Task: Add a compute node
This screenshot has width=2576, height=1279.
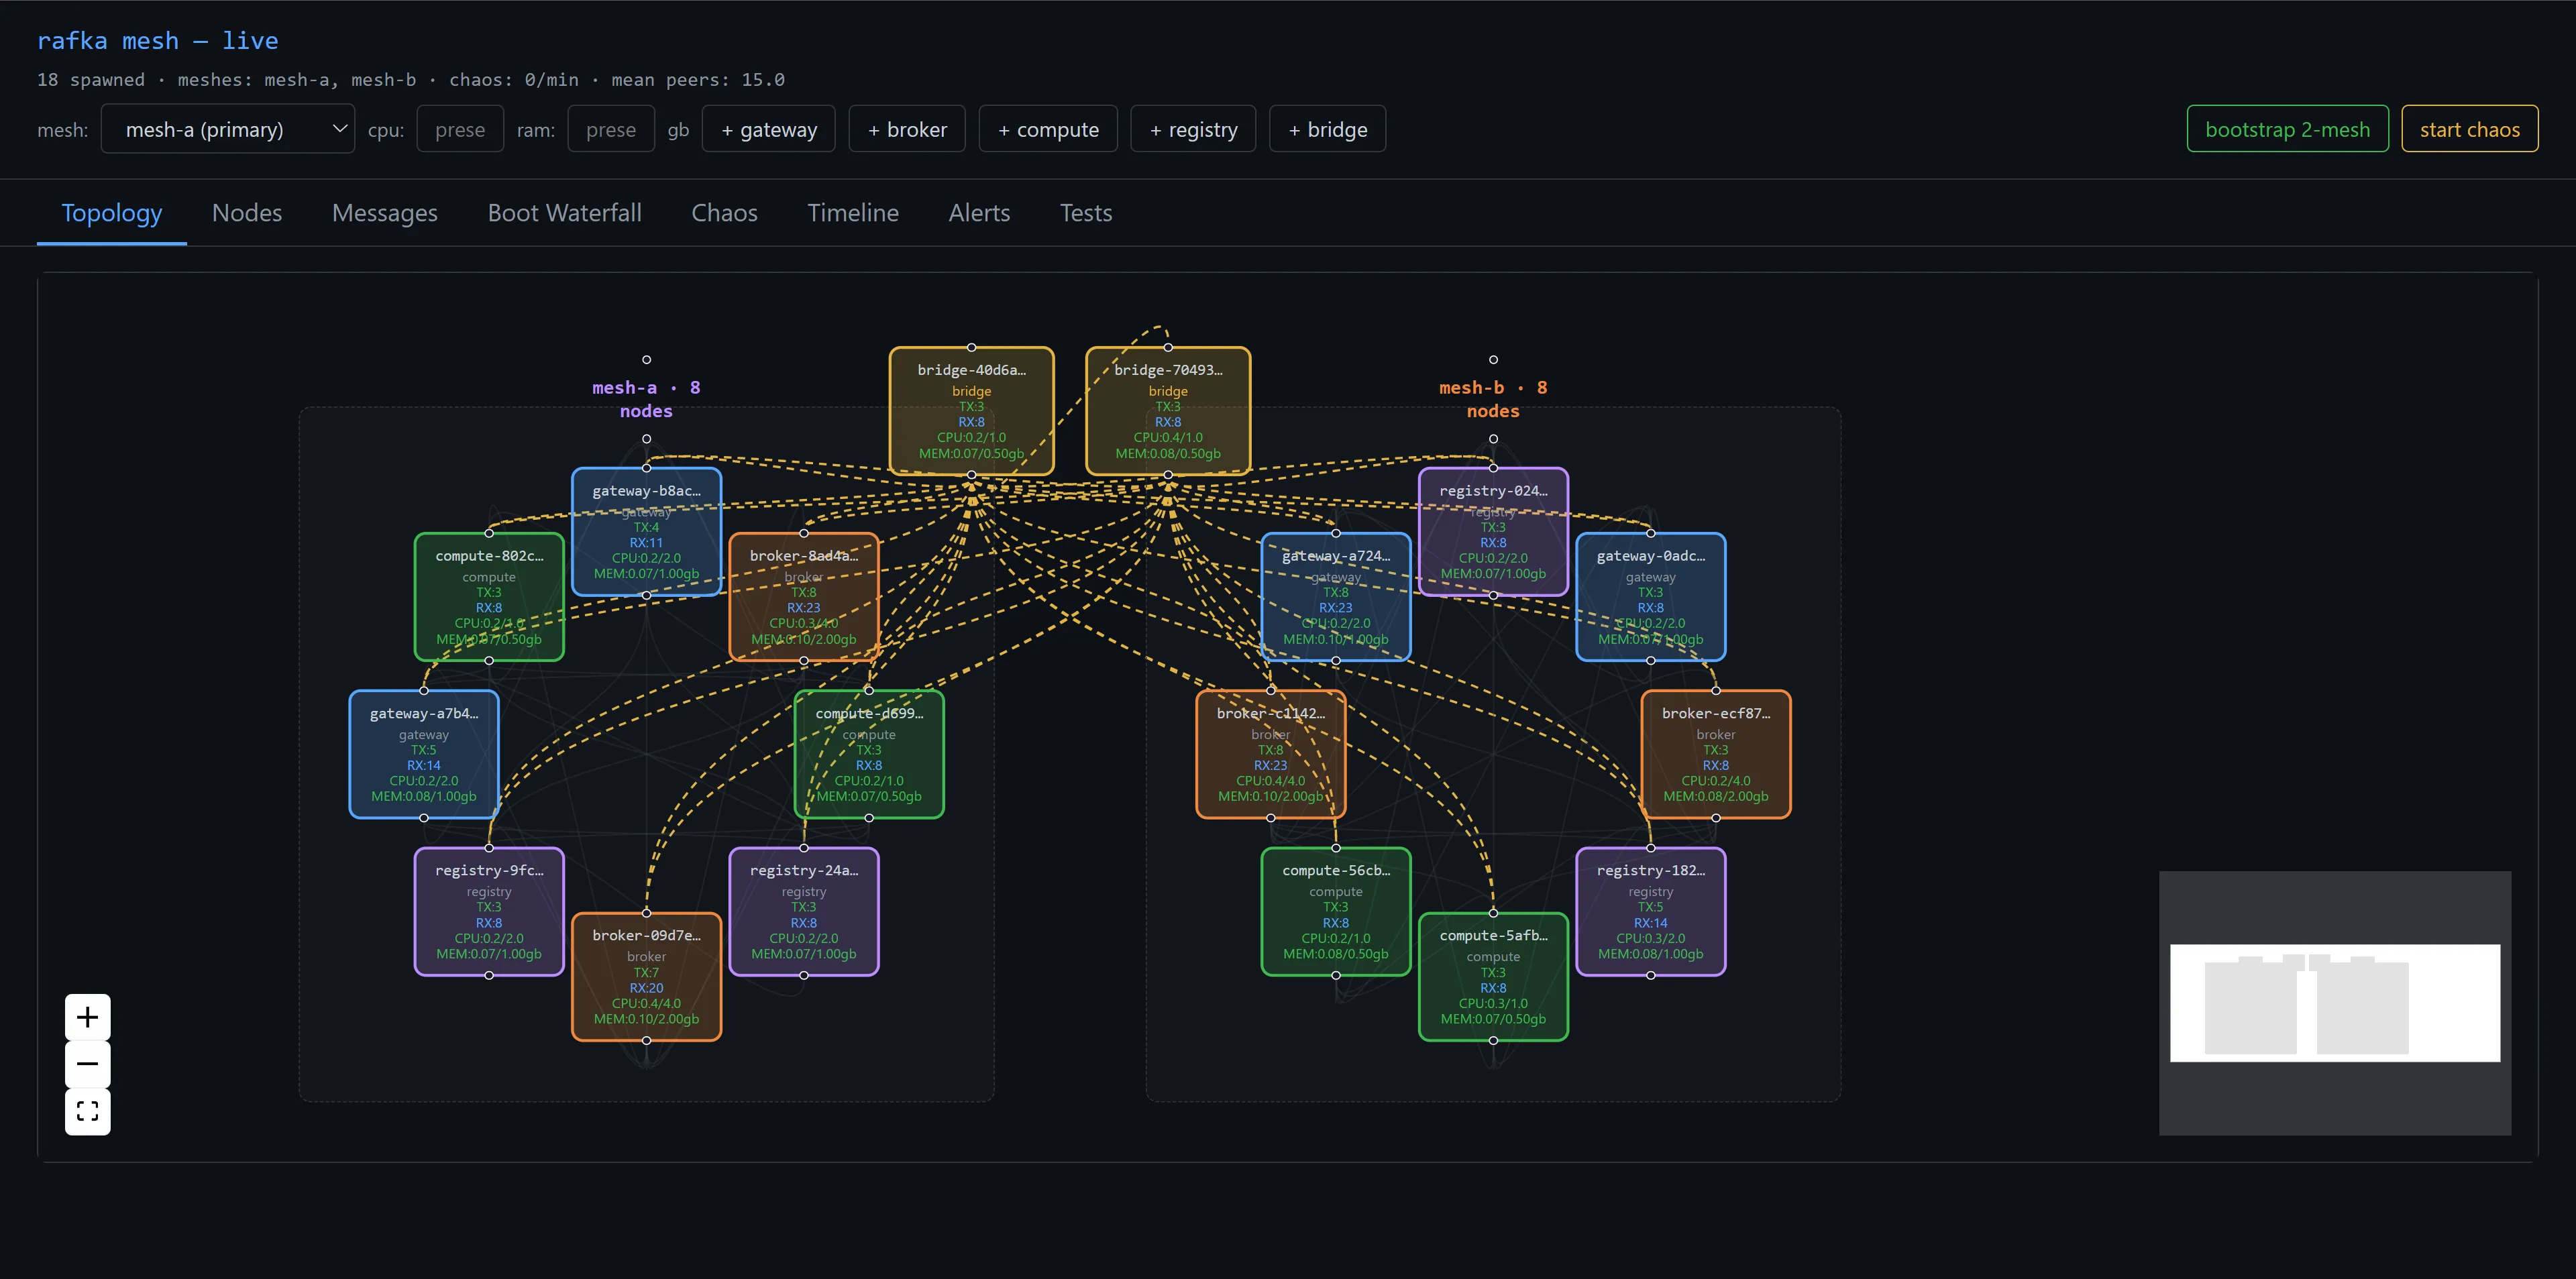Action: (x=1048, y=129)
